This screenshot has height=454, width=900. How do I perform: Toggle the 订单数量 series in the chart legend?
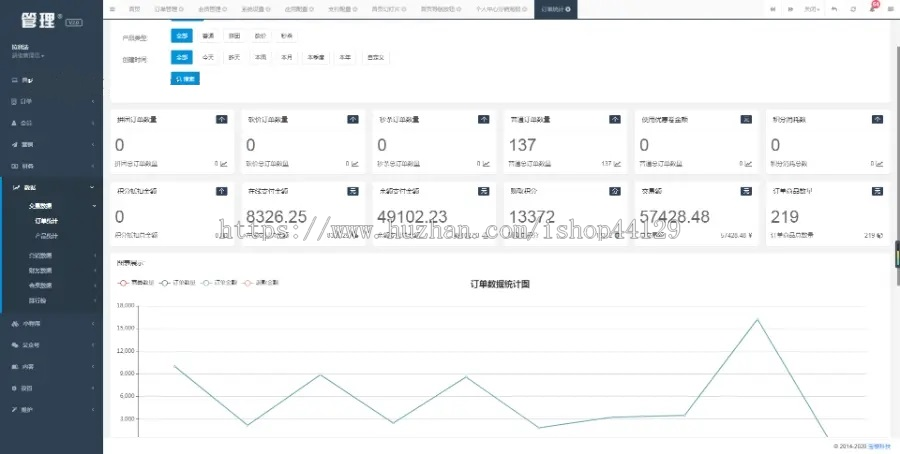coord(177,283)
